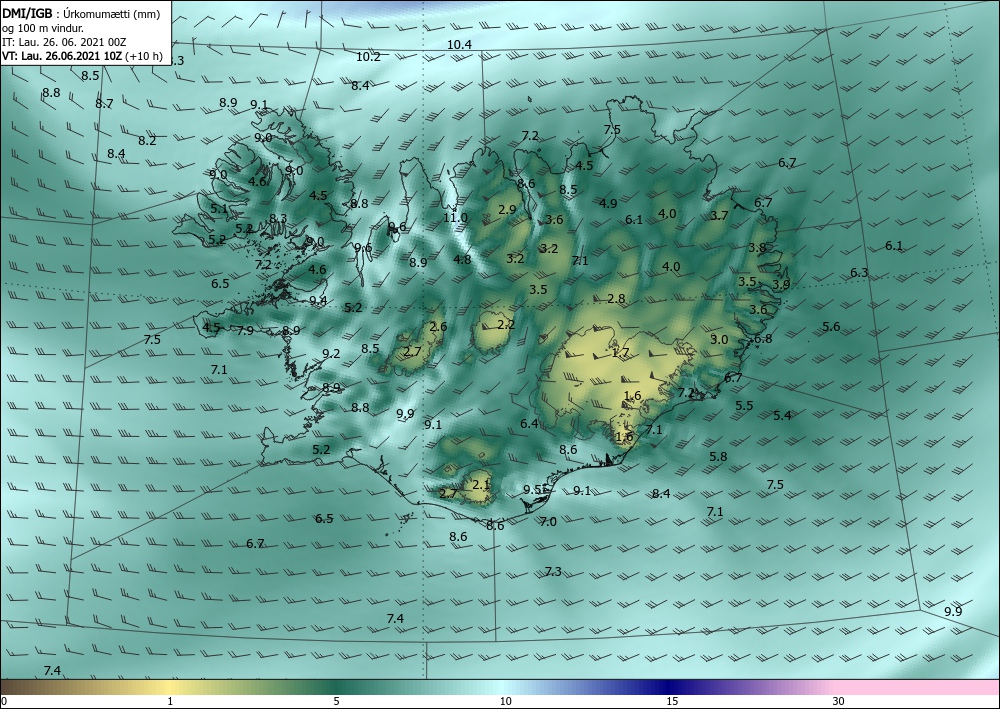Click the 2.2 value on the glacier
This screenshot has width=1000, height=709.
tap(506, 325)
